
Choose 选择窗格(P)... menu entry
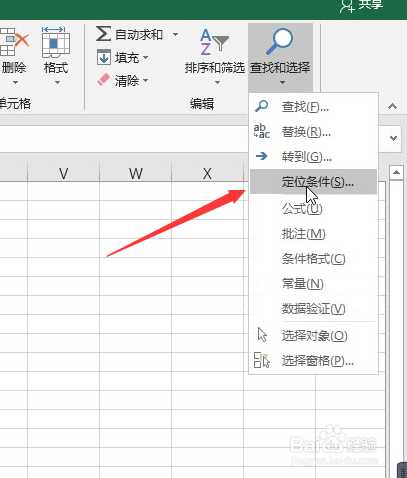(313, 361)
